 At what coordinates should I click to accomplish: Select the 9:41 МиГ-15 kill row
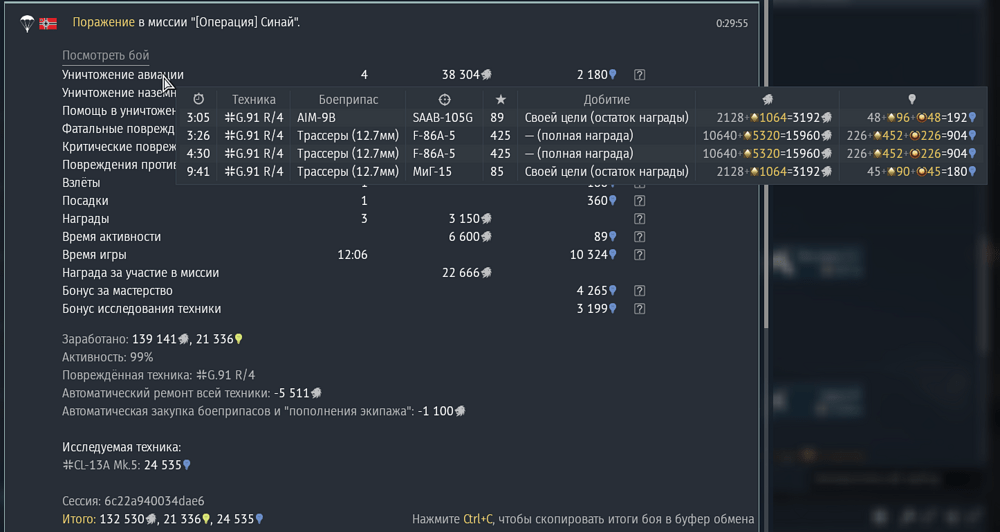(582, 172)
